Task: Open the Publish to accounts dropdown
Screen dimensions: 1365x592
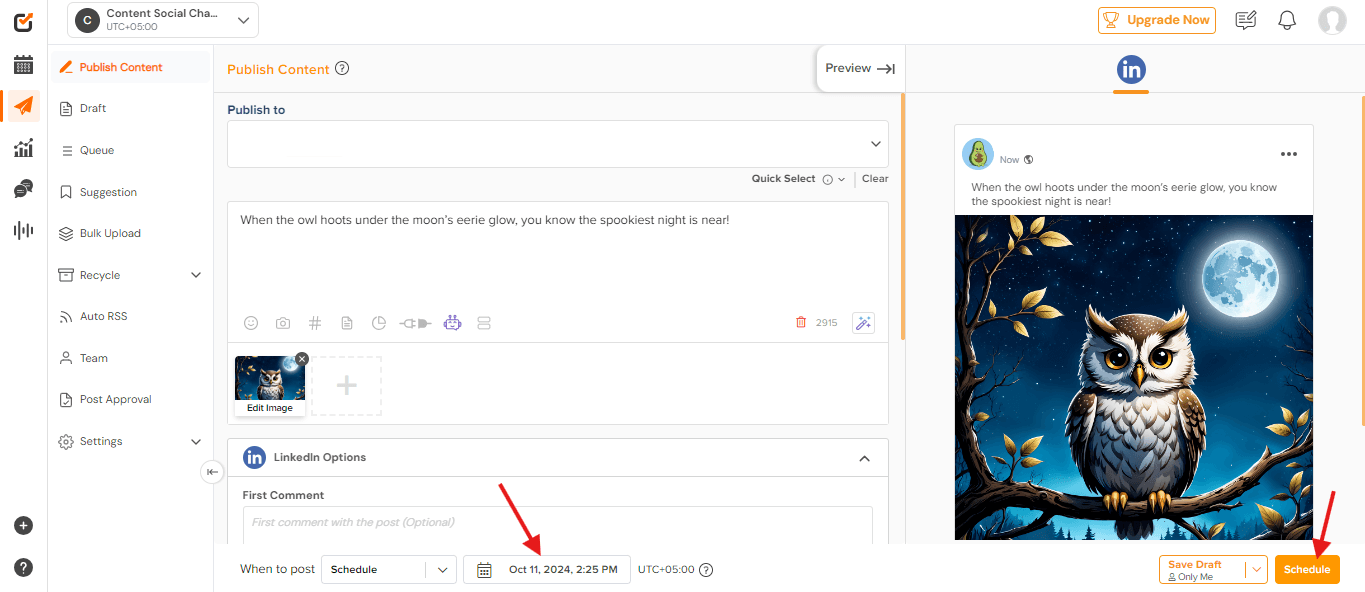Action: pos(875,143)
